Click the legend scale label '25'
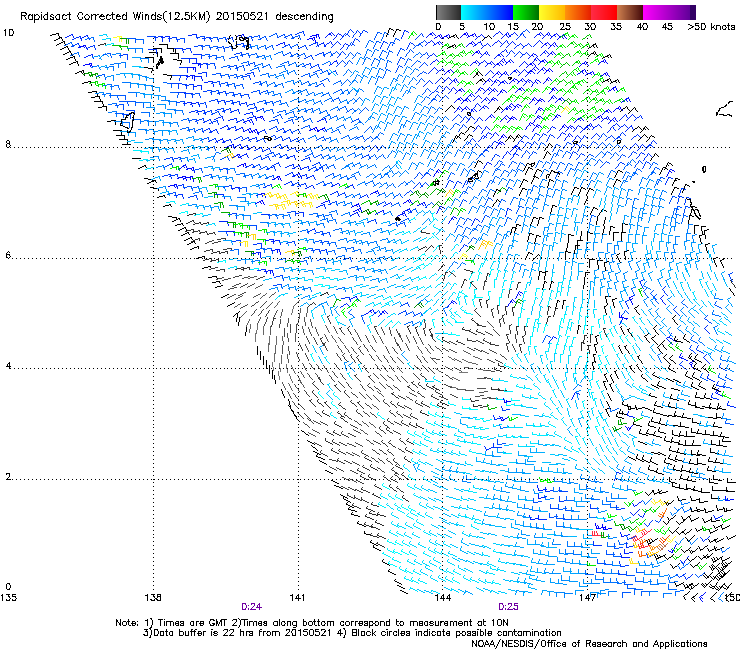Viewport: 740px width, 650px height. pos(565,27)
